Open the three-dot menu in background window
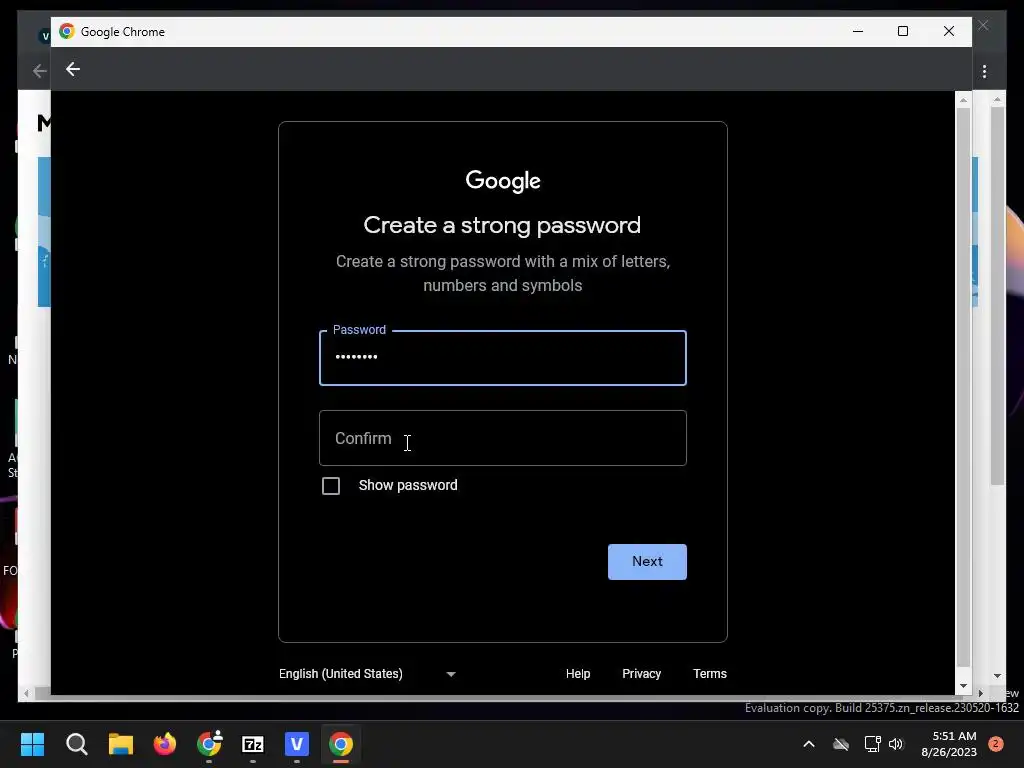The width and height of the screenshot is (1024, 768). (984, 71)
